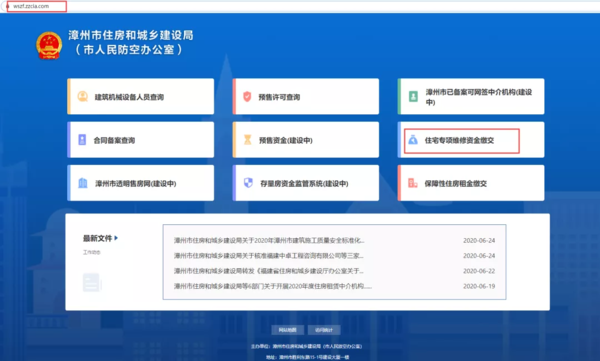This screenshot has width=600, height=361.
Task: Click the 保障性住房租金缴交 red icon
Action: tap(413, 183)
